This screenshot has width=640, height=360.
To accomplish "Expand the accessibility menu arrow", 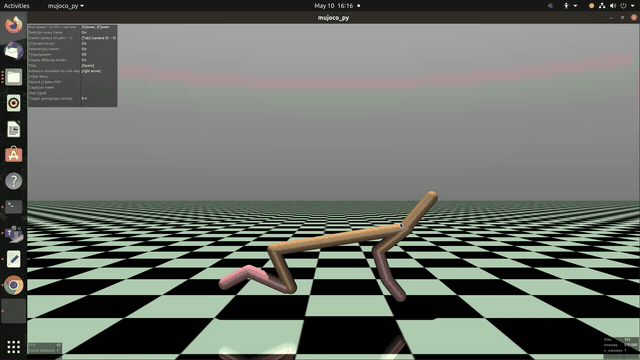I will coord(575,6).
